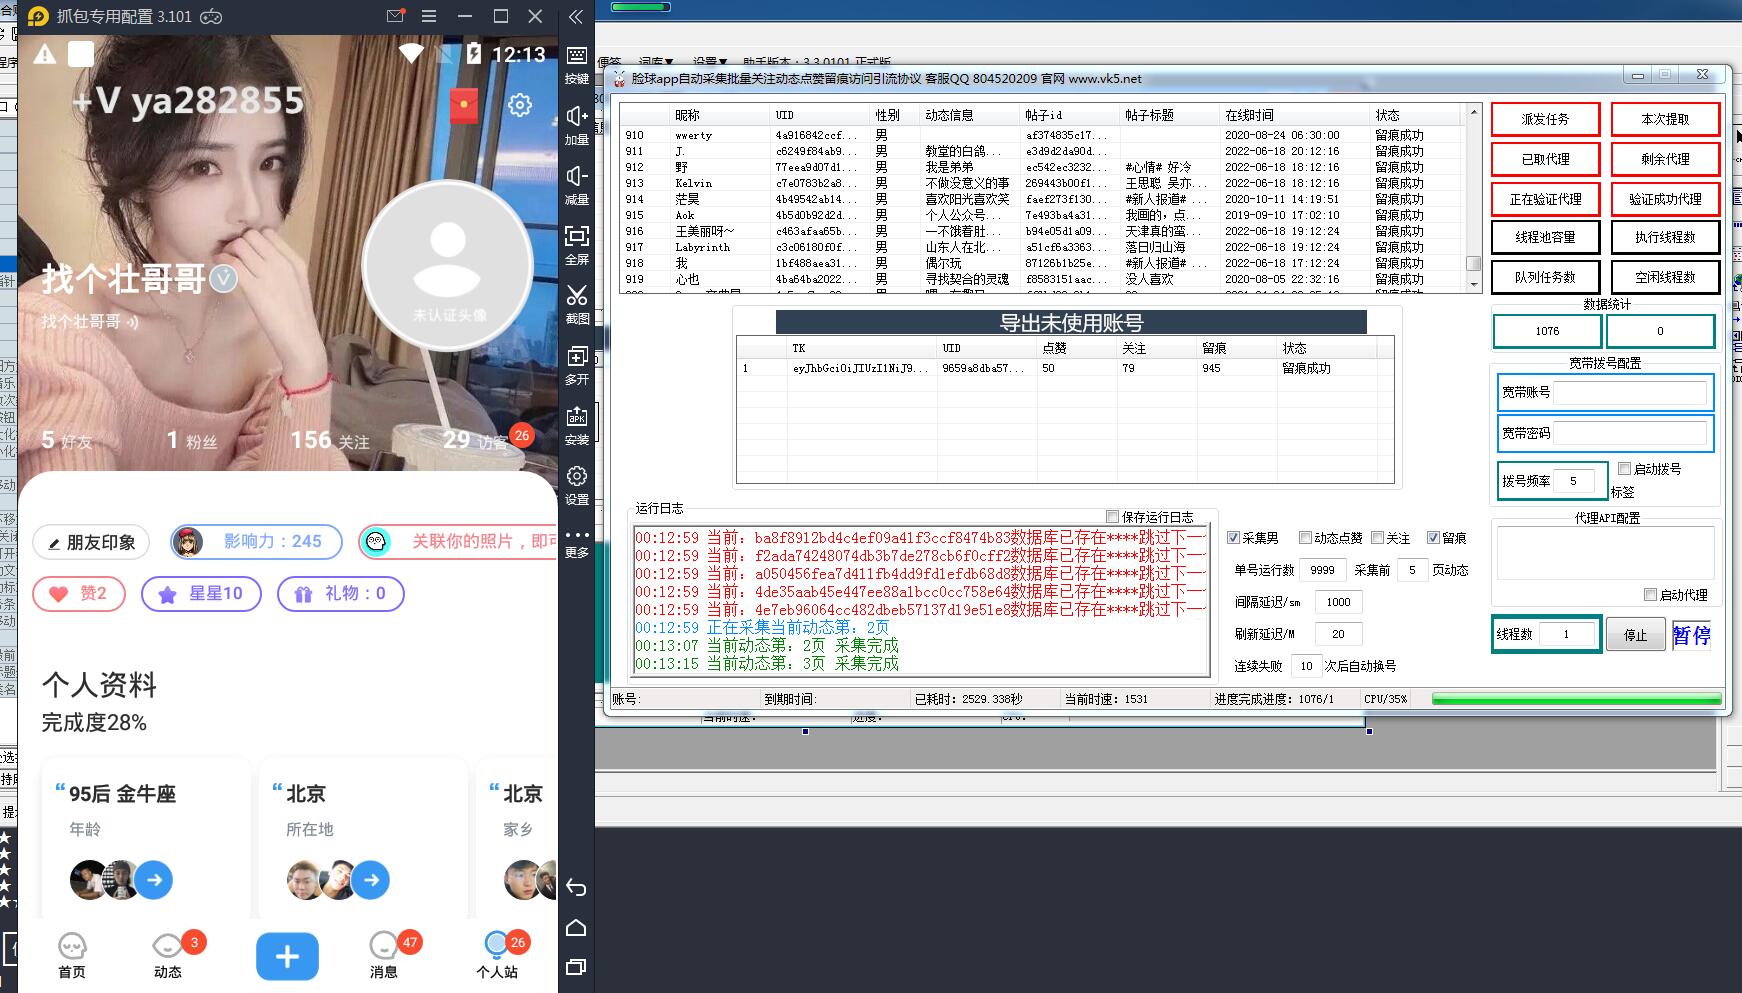Image resolution: width=1742 pixels, height=993 pixels.
Task: Click the 派发任务 button
Action: pyautogui.click(x=1545, y=119)
